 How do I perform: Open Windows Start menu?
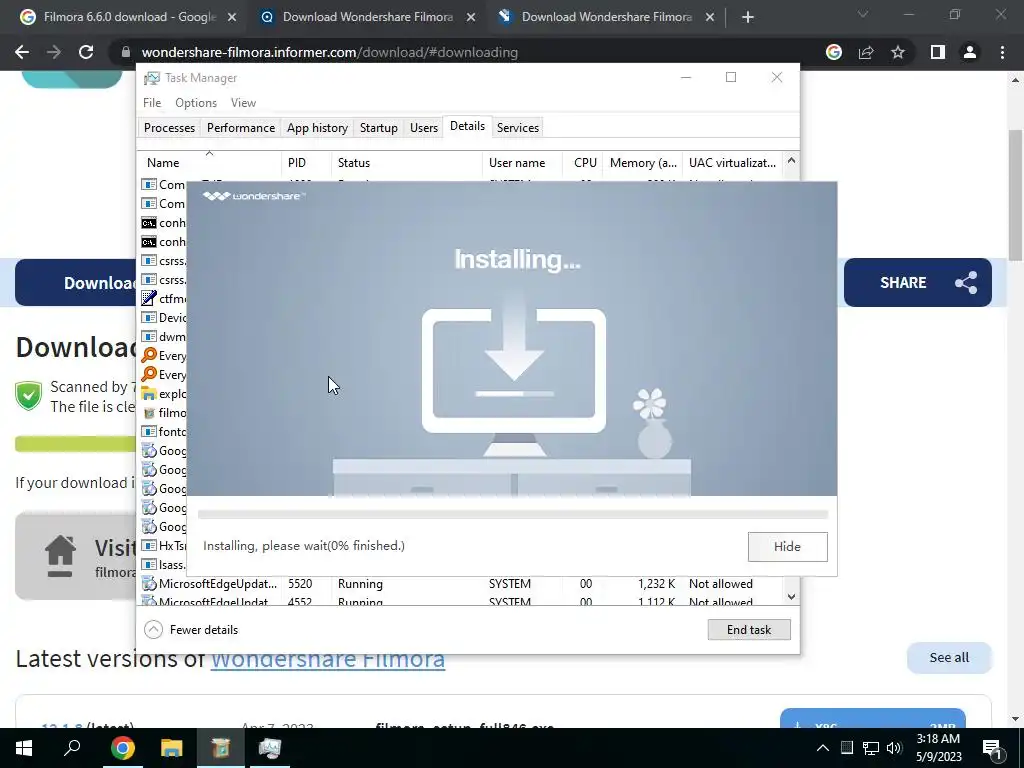[x=24, y=748]
